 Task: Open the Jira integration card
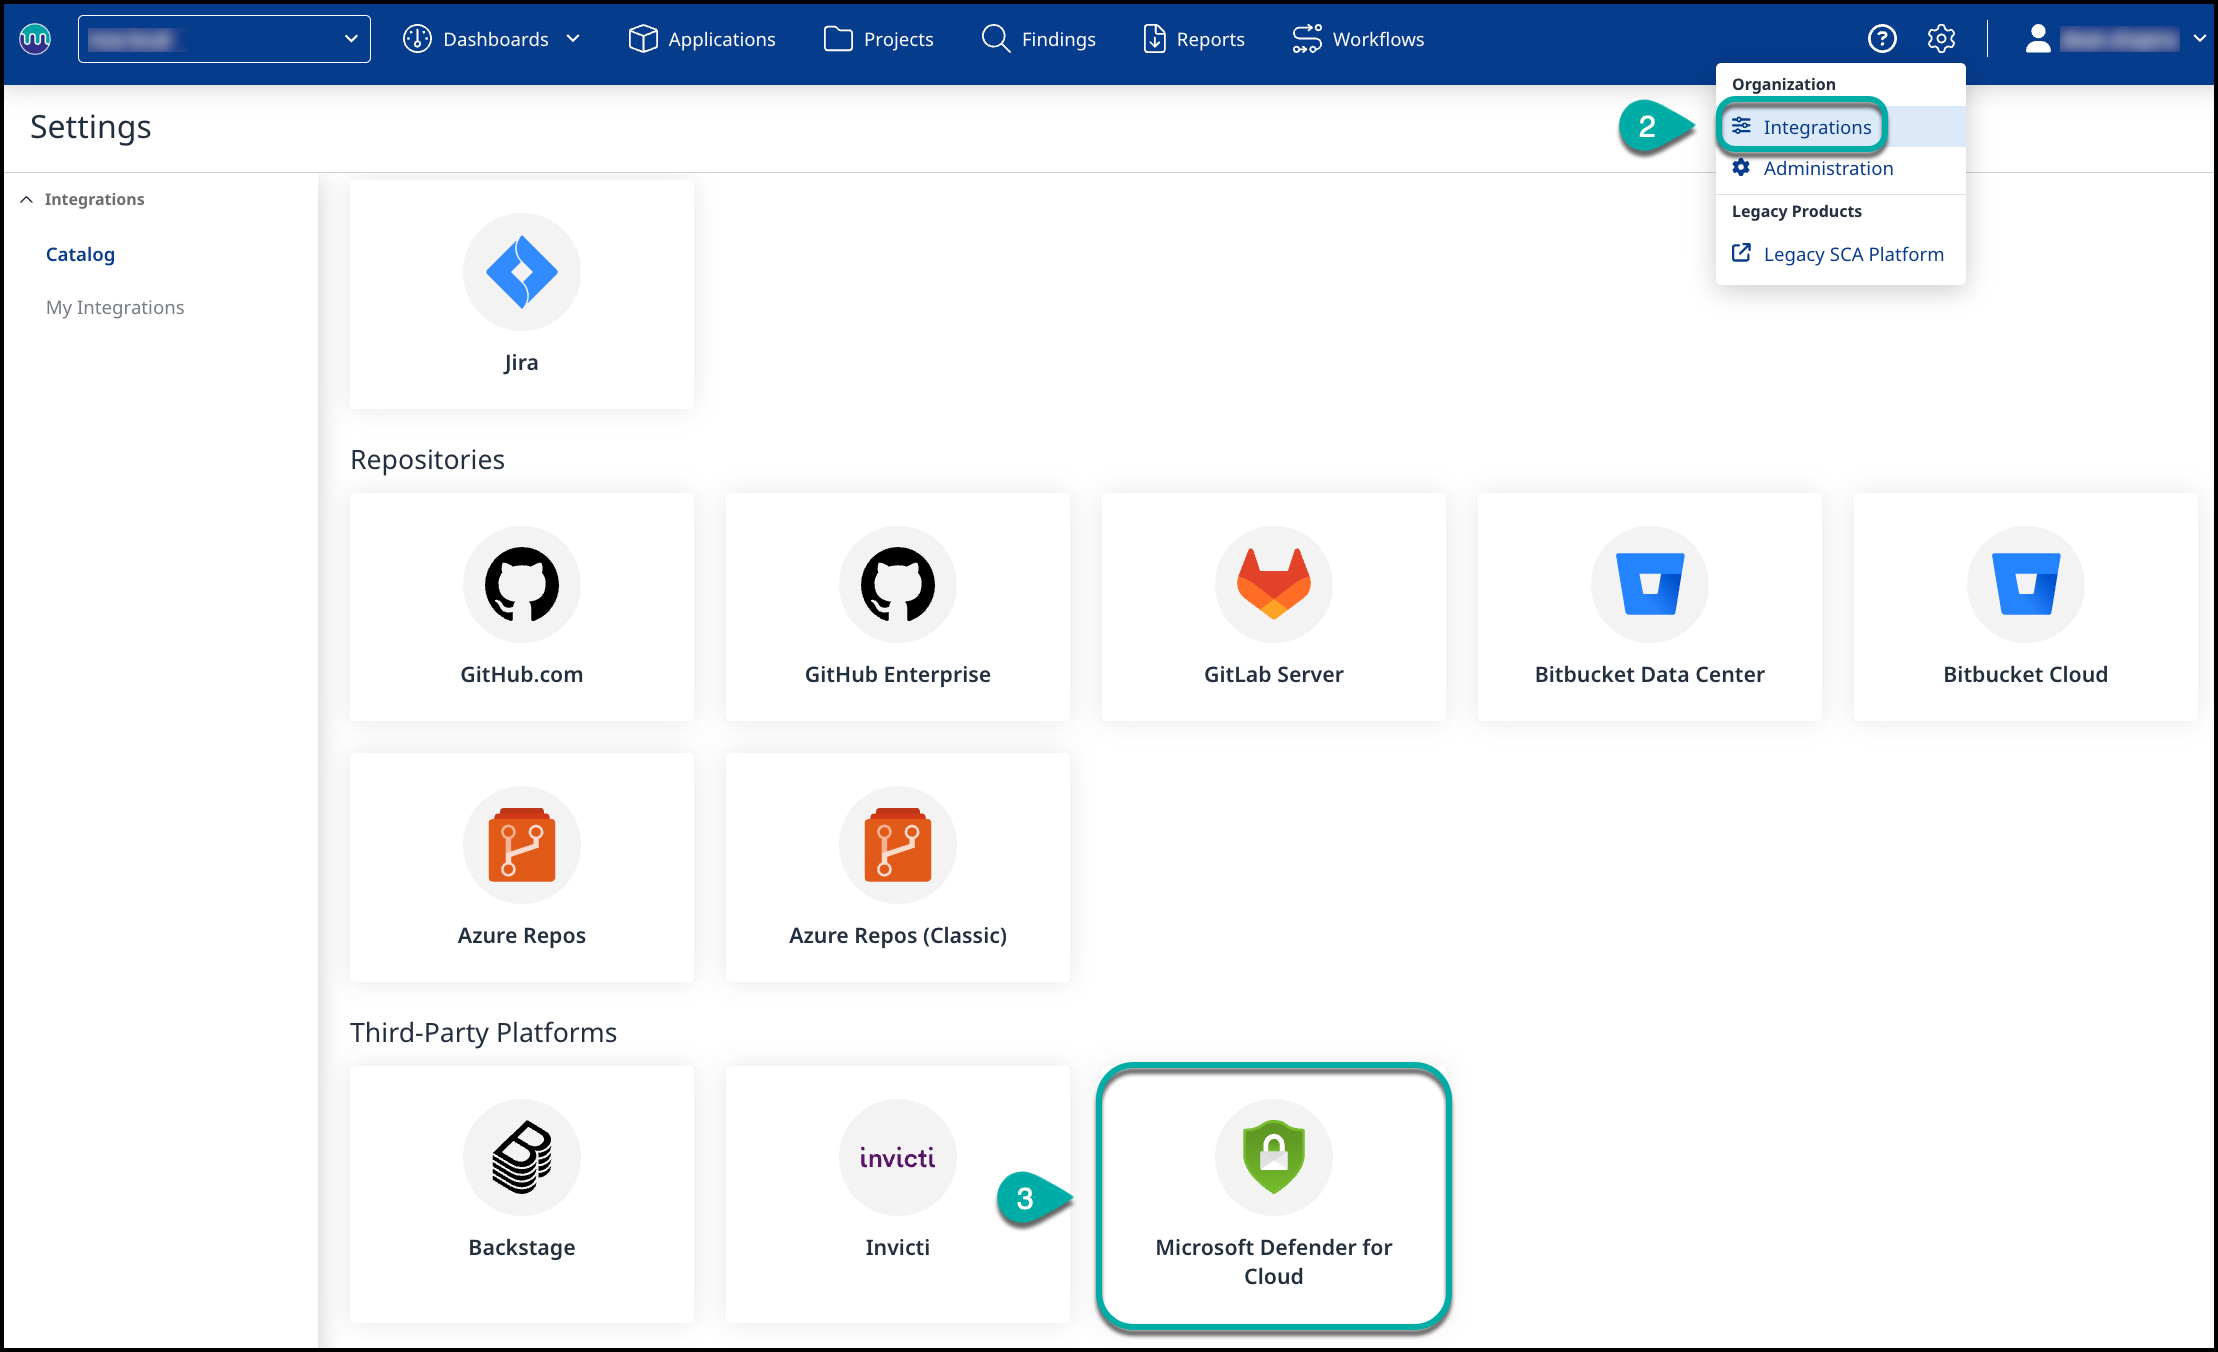click(x=521, y=294)
